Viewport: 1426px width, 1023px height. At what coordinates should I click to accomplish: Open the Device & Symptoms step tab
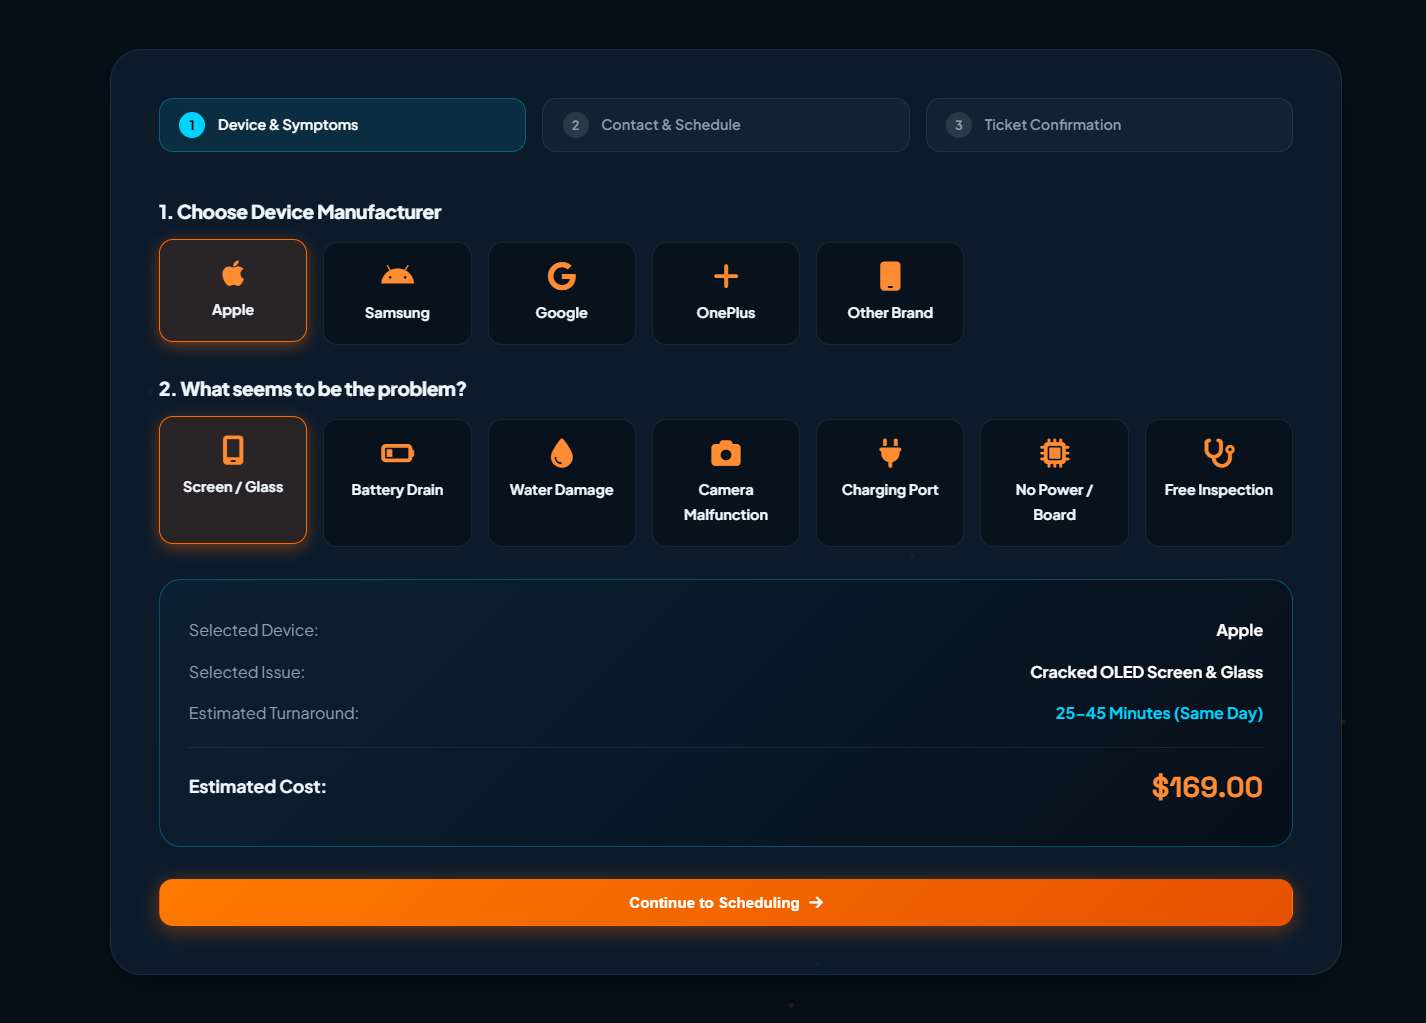tap(342, 125)
